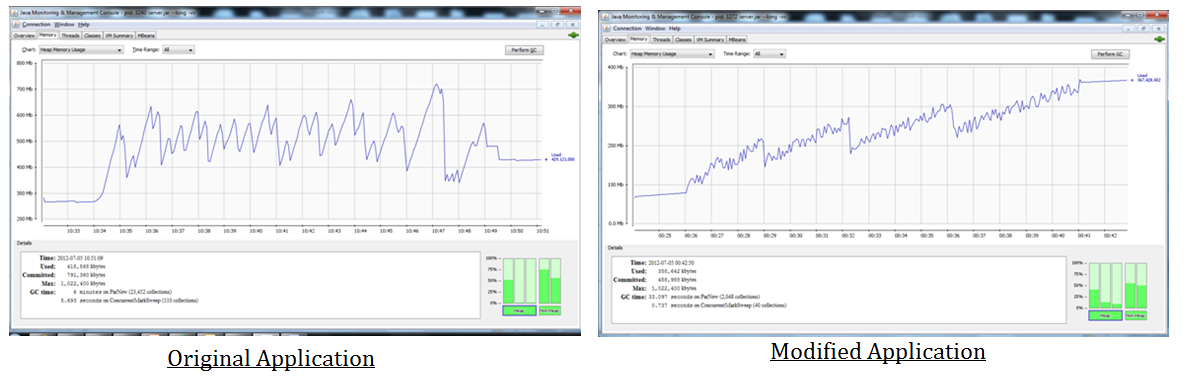1192x390 pixels.
Task: Open Help menu in Modified Application window
Action: [675, 28]
